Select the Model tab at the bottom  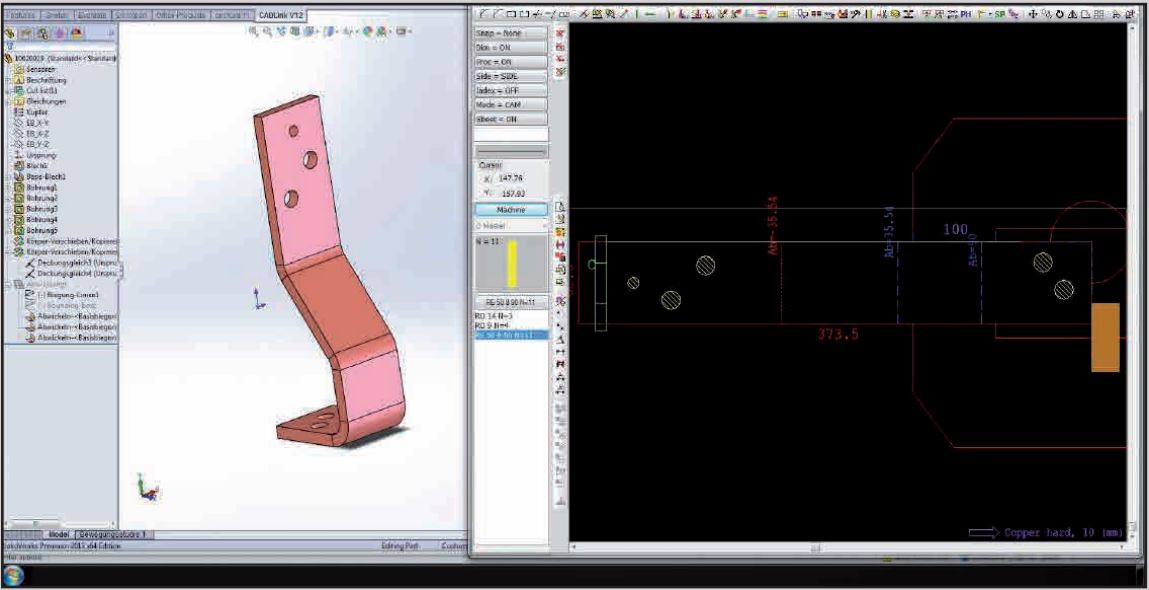pyautogui.click(x=57, y=535)
